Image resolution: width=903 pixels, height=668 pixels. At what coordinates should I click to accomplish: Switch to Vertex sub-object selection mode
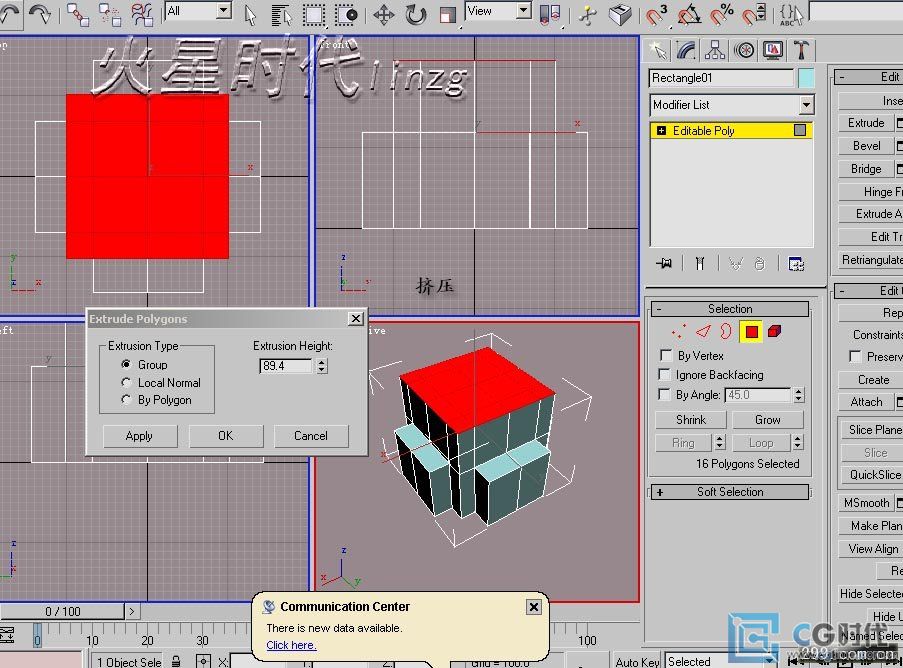[x=680, y=331]
